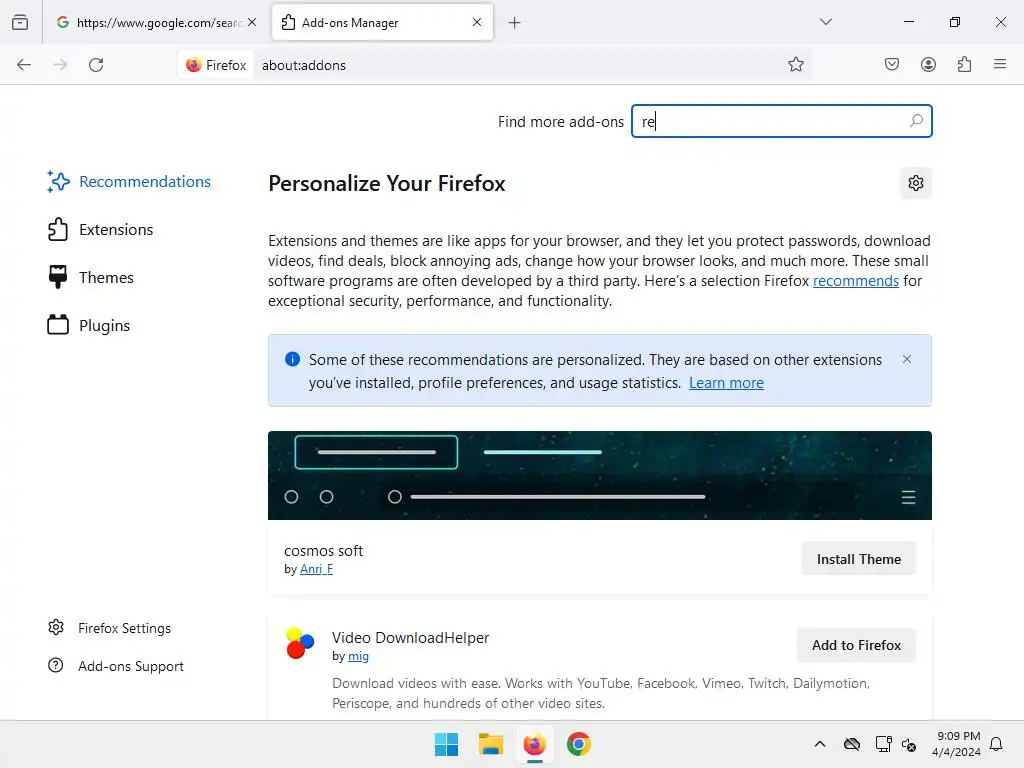Select the Add-ons Manager tab
This screenshot has width=1024, height=768.
(x=382, y=22)
